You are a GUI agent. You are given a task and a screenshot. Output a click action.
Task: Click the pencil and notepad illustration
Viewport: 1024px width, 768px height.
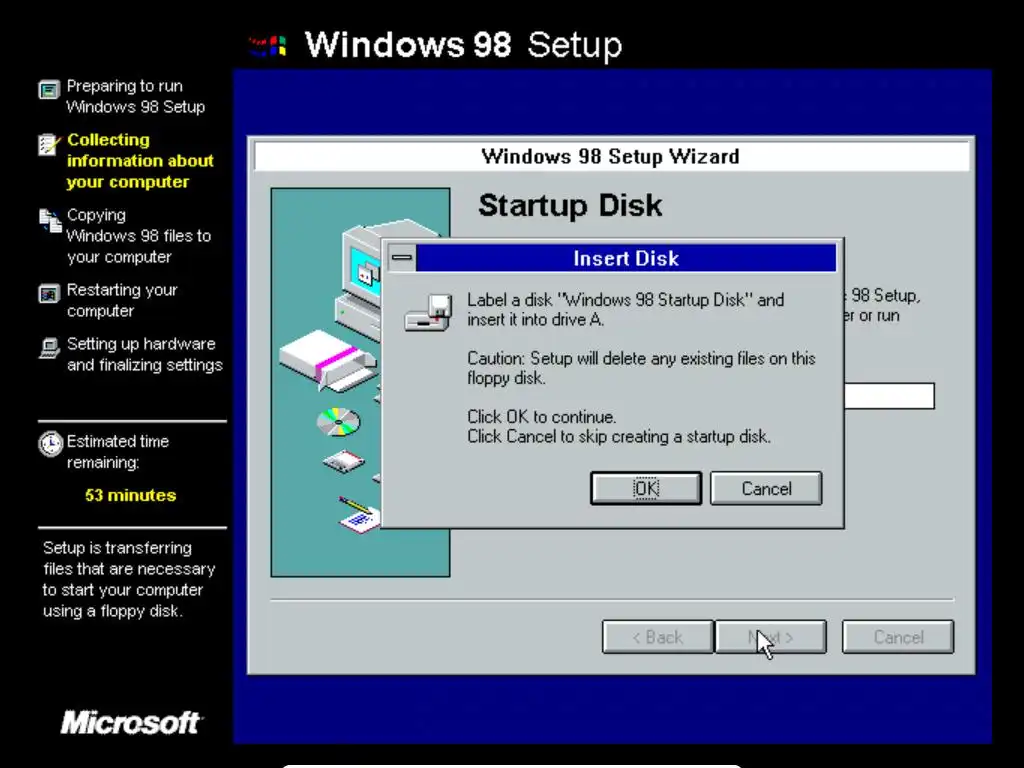click(359, 514)
